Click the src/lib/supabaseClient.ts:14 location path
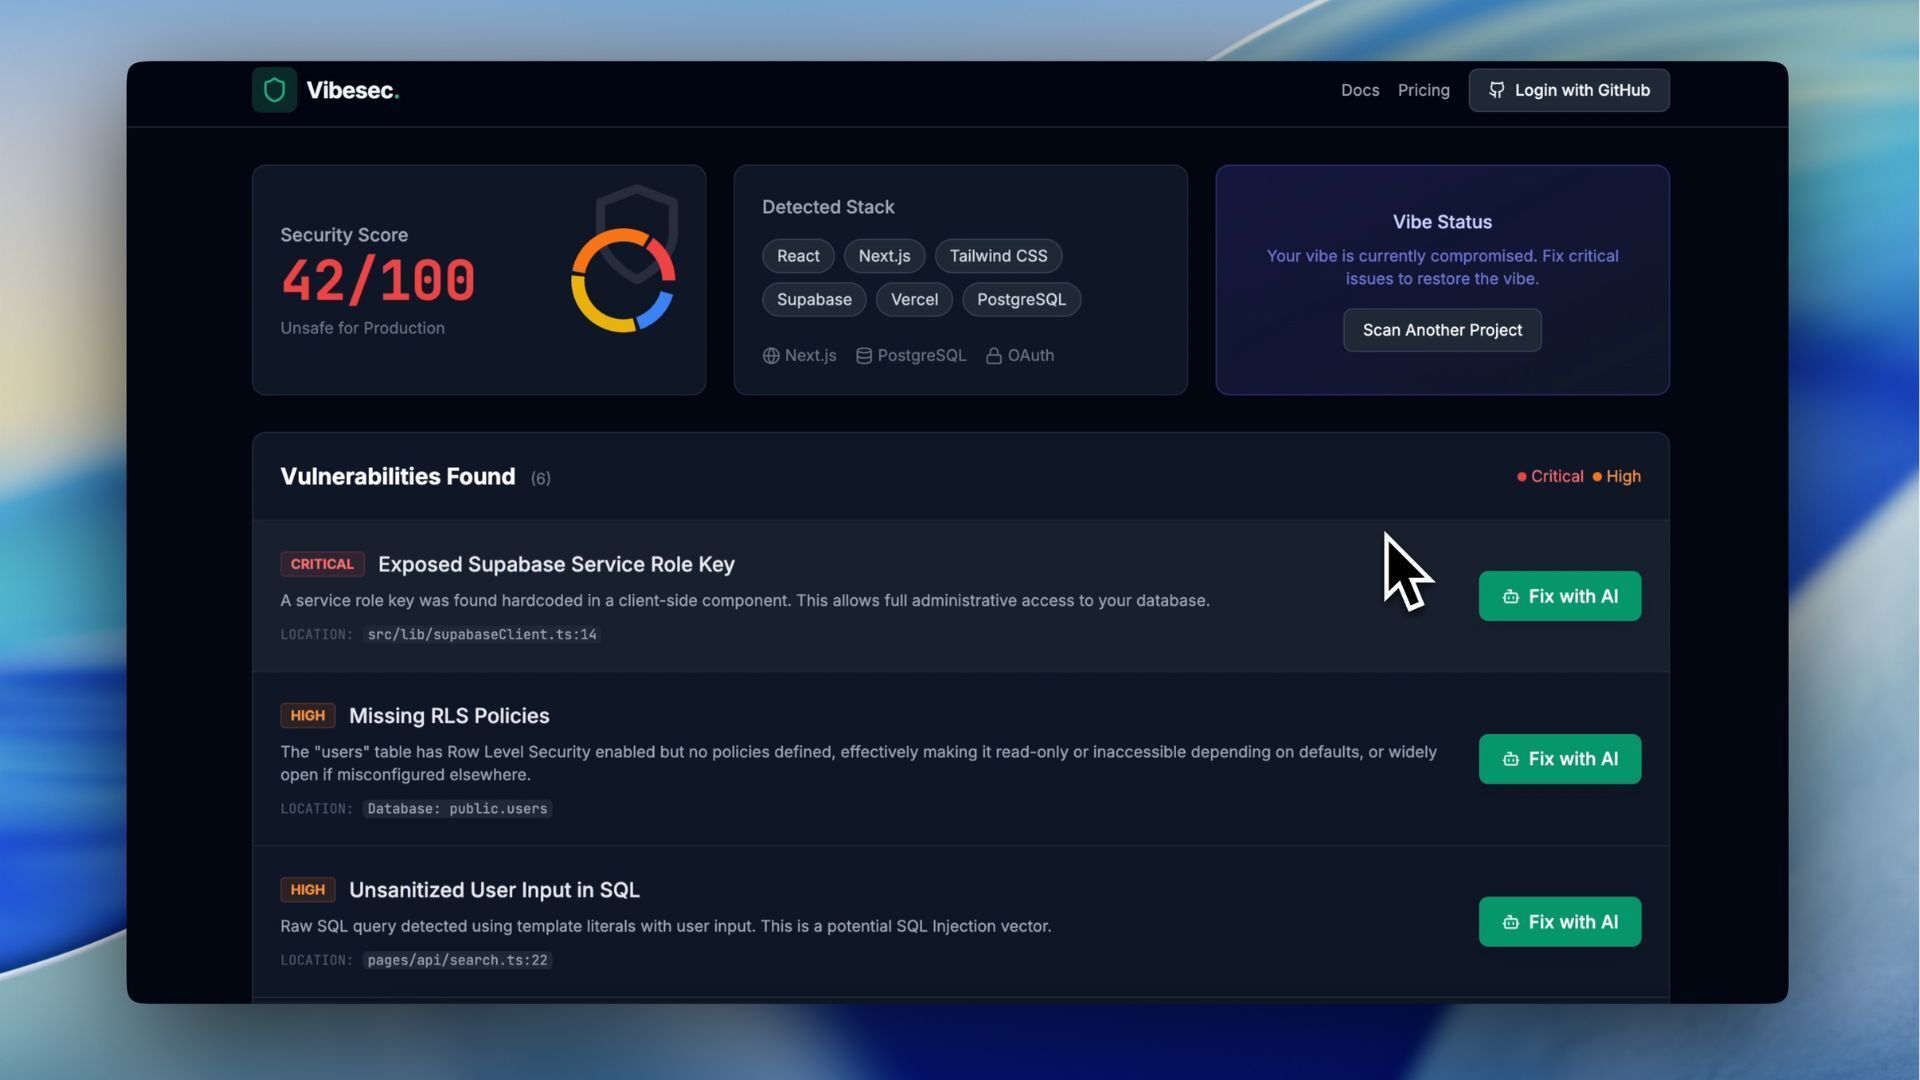The height and width of the screenshot is (1080, 1920). click(481, 635)
